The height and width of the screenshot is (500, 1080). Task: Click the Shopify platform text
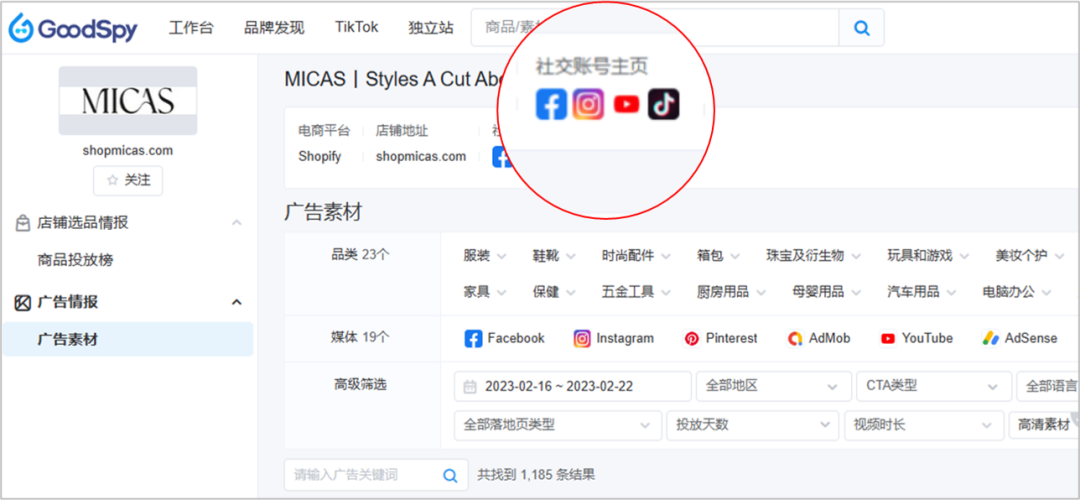pyautogui.click(x=320, y=157)
